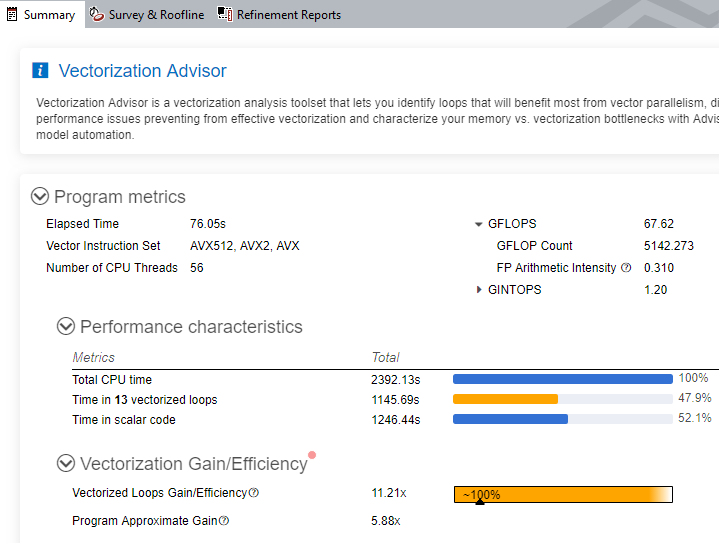Collapse the Program metrics section
Image resolution: width=719 pixels, height=543 pixels.
40,196
